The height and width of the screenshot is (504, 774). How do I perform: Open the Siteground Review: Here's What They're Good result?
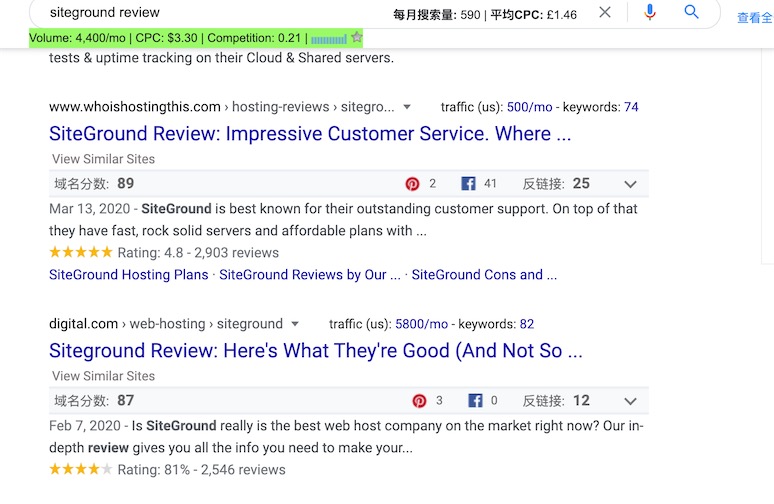click(x=315, y=350)
